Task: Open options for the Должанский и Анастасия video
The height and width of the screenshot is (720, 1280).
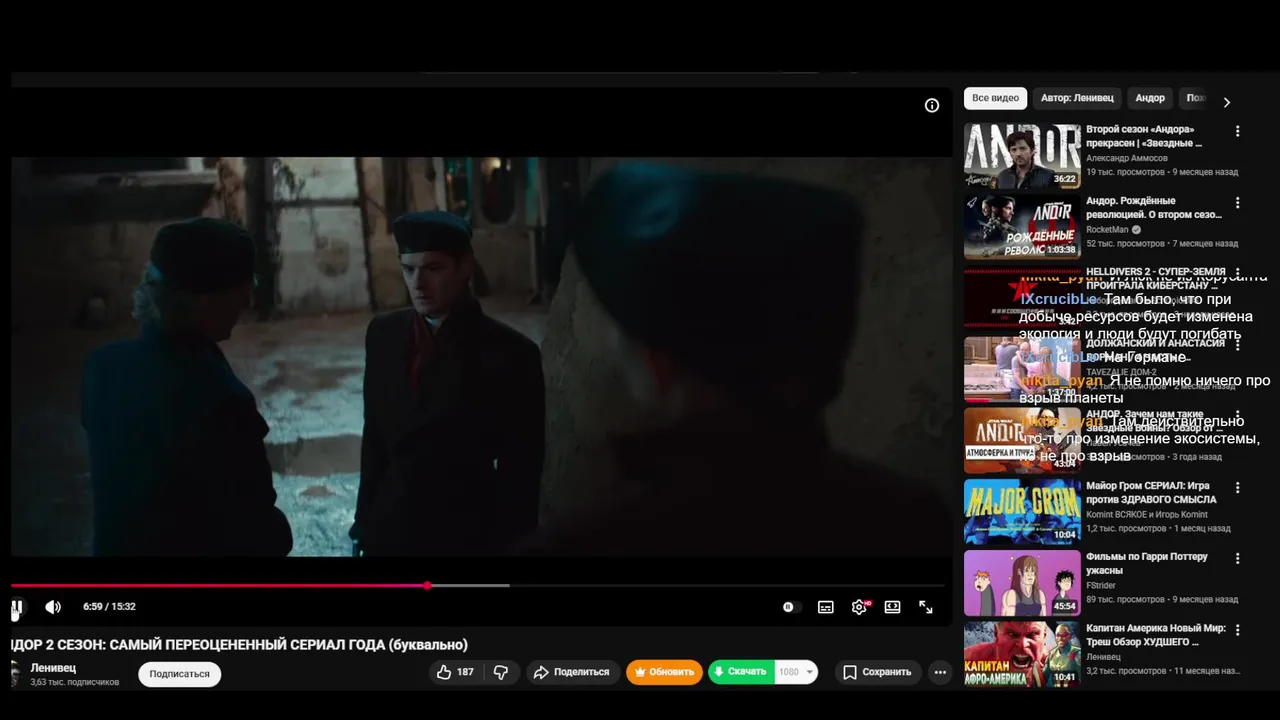Action: (x=1237, y=344)
